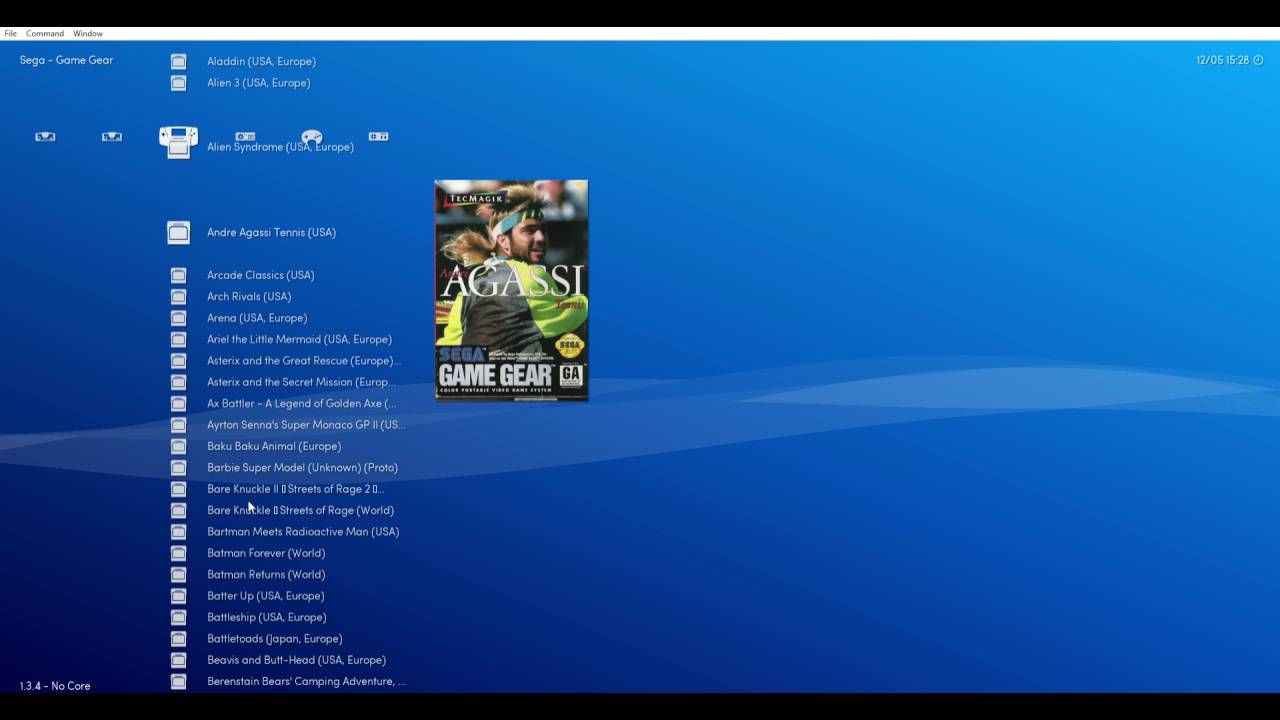Select Bare Knuckle Streets of Rage (World)
This screenshot has height=720, width=1280.
click(300, 510)
